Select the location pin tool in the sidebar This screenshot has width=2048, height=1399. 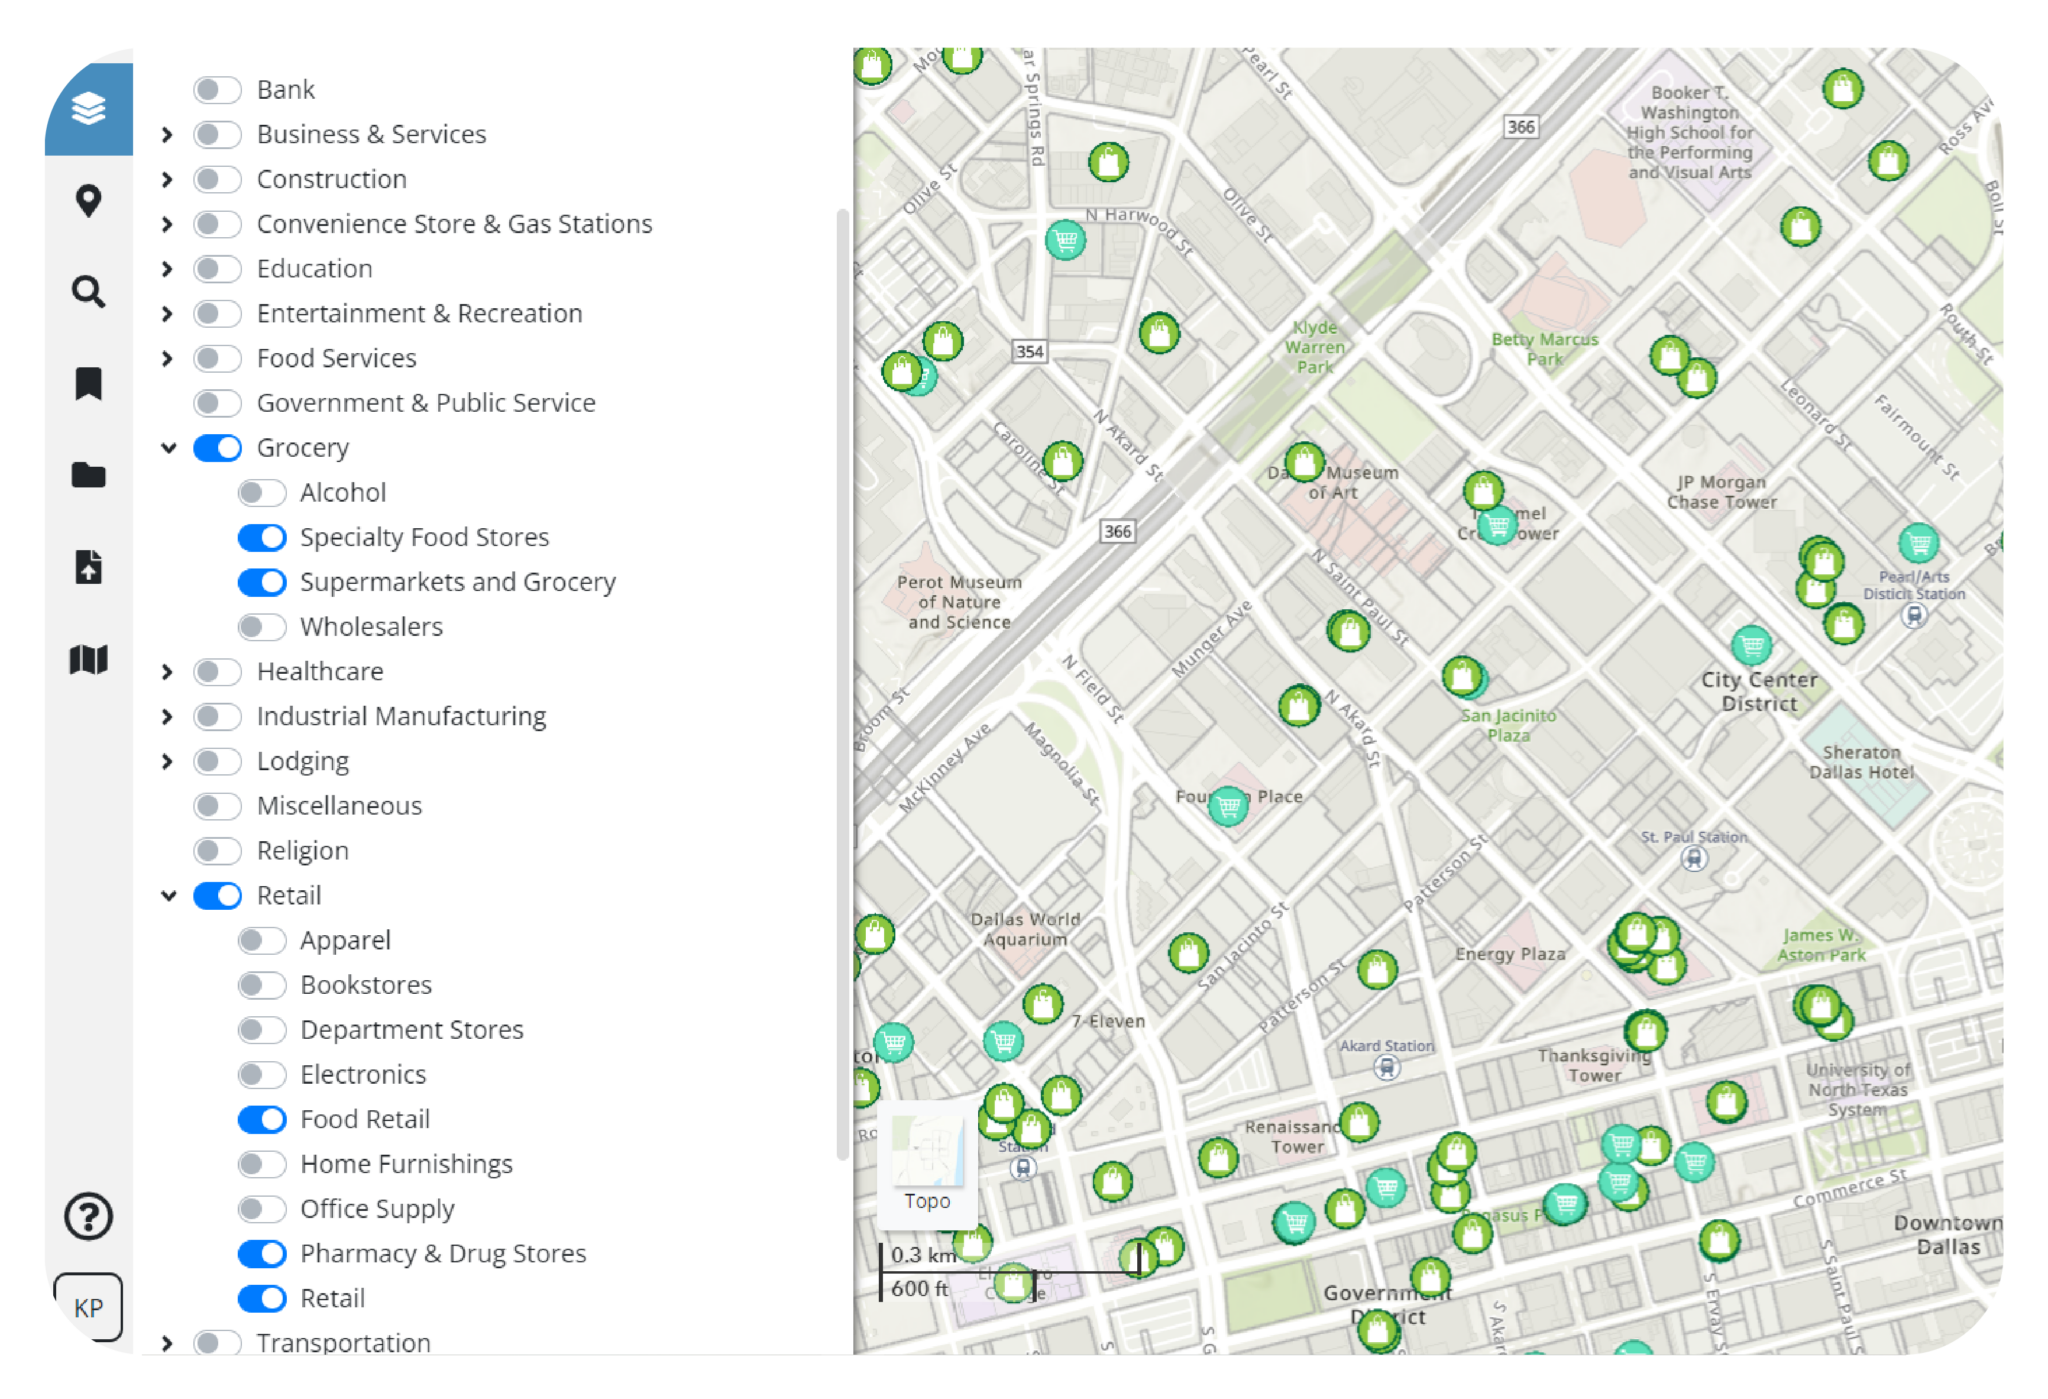tap(88, 200)
